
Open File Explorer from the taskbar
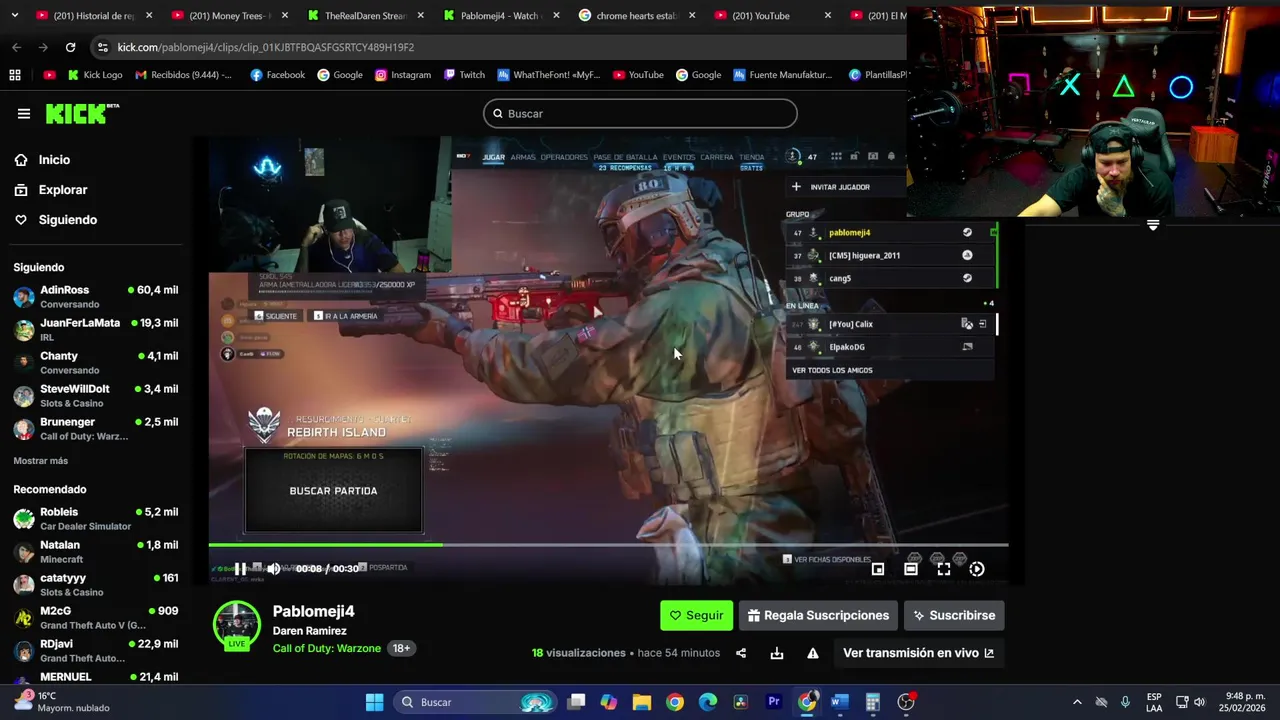(641, 702)
